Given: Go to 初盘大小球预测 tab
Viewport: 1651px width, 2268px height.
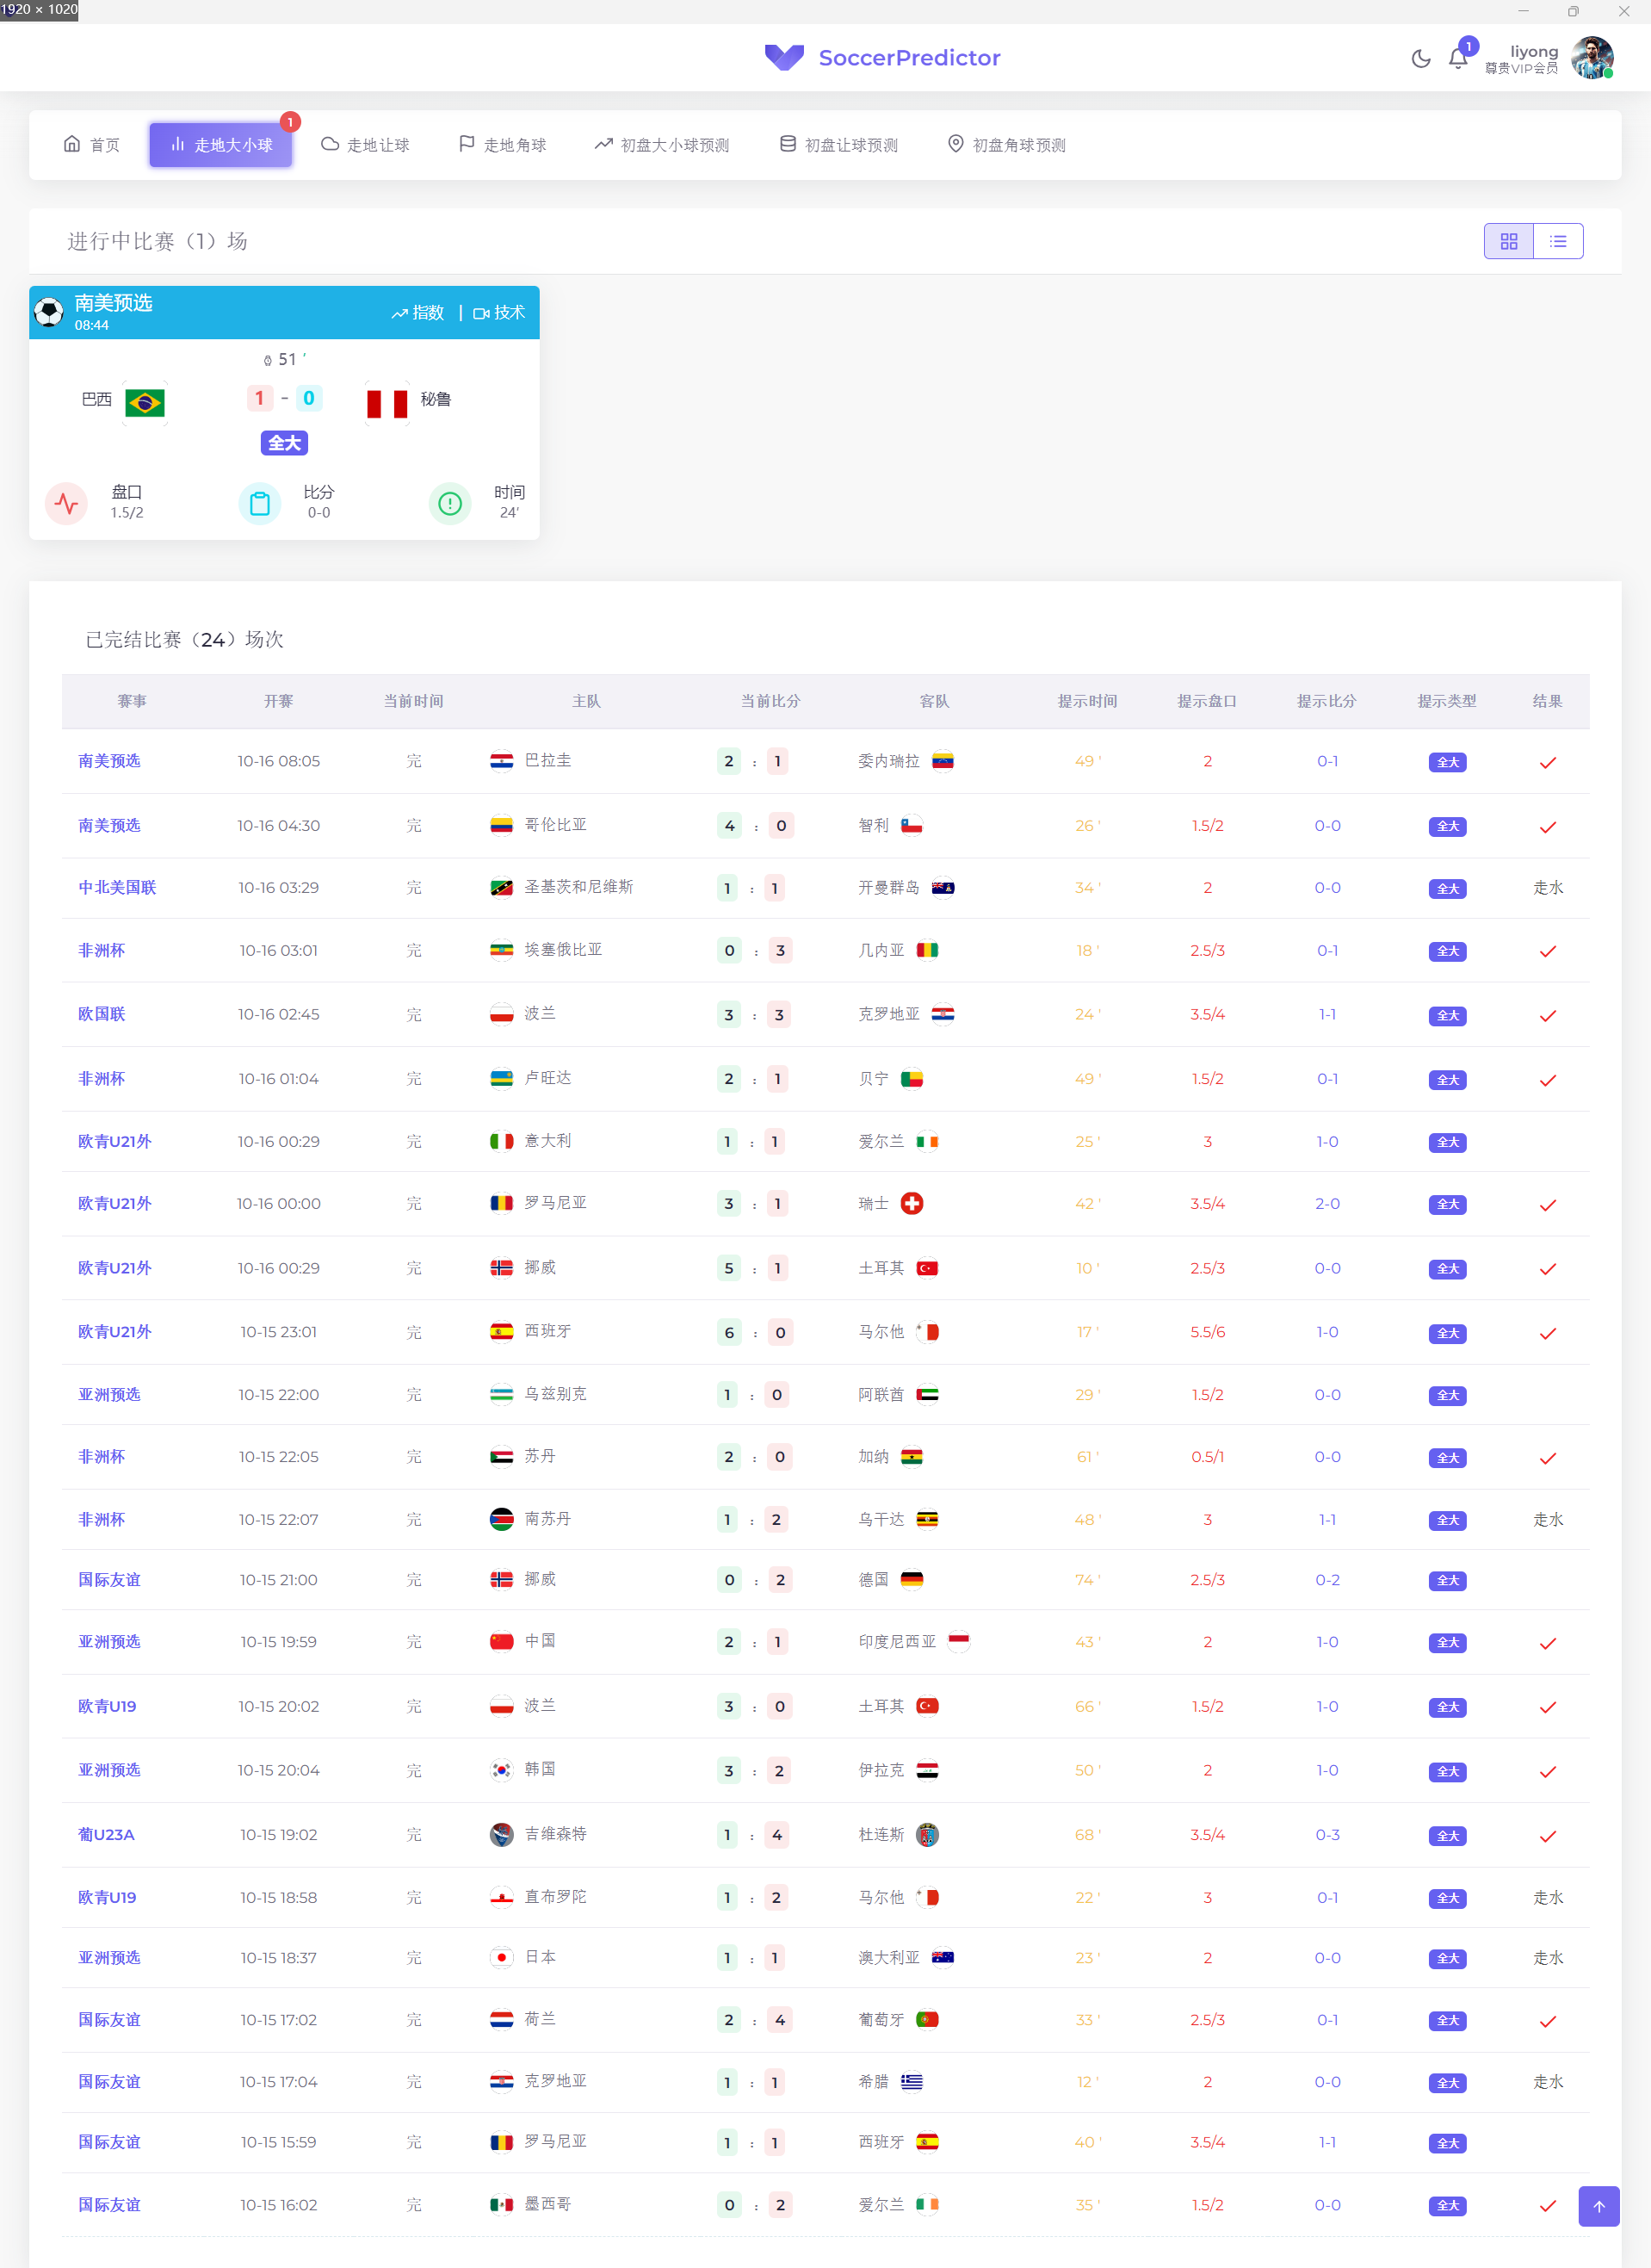Looking at the screenshot, I should tap(662, 145).
